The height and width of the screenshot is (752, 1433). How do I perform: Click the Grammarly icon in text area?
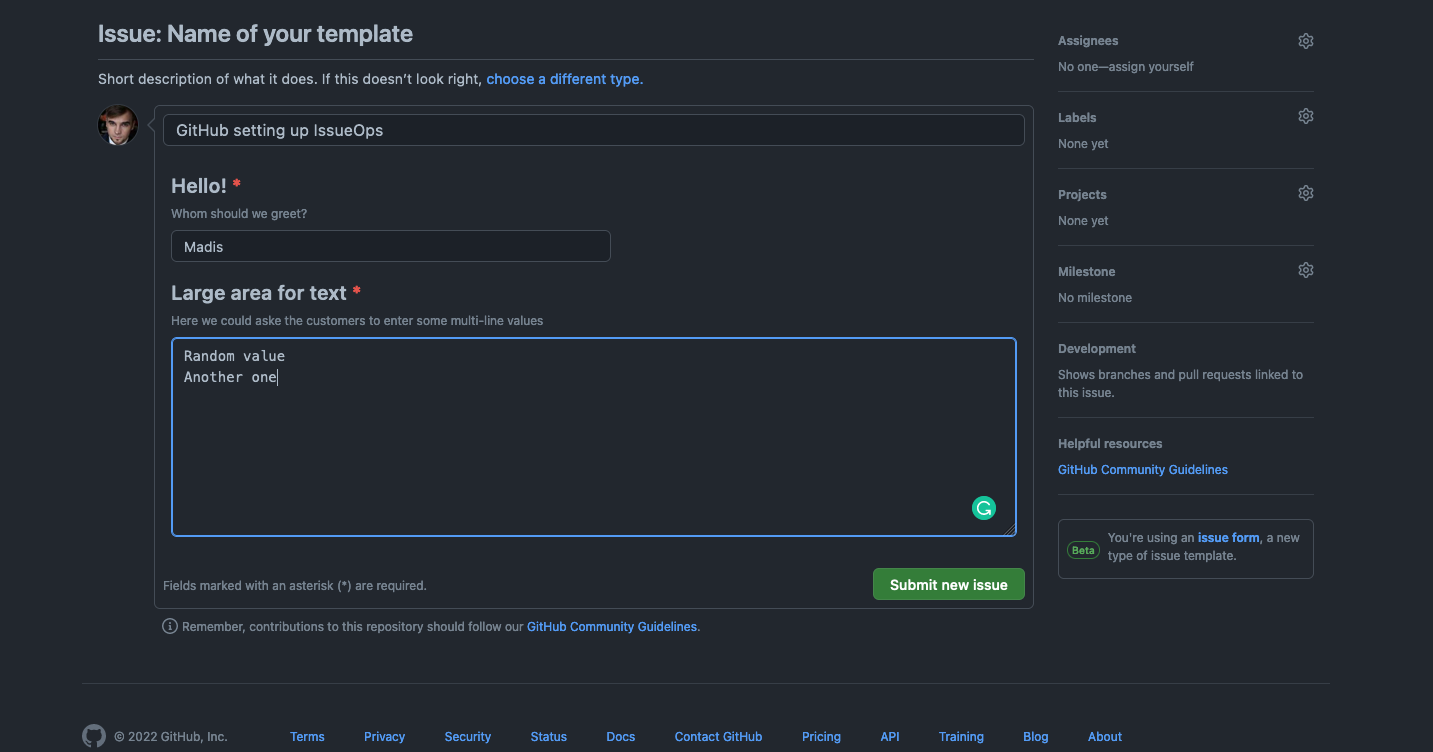(984, 508)
